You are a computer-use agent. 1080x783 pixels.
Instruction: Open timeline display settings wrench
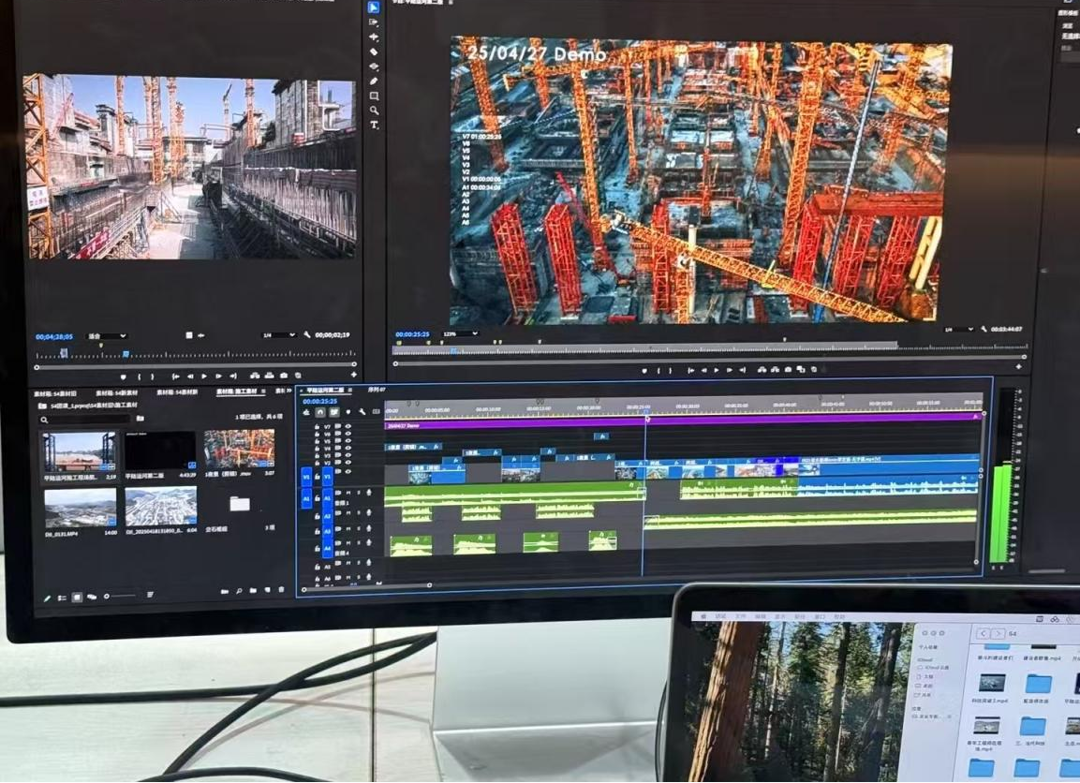pyautogui.click(x=362, y=412)
